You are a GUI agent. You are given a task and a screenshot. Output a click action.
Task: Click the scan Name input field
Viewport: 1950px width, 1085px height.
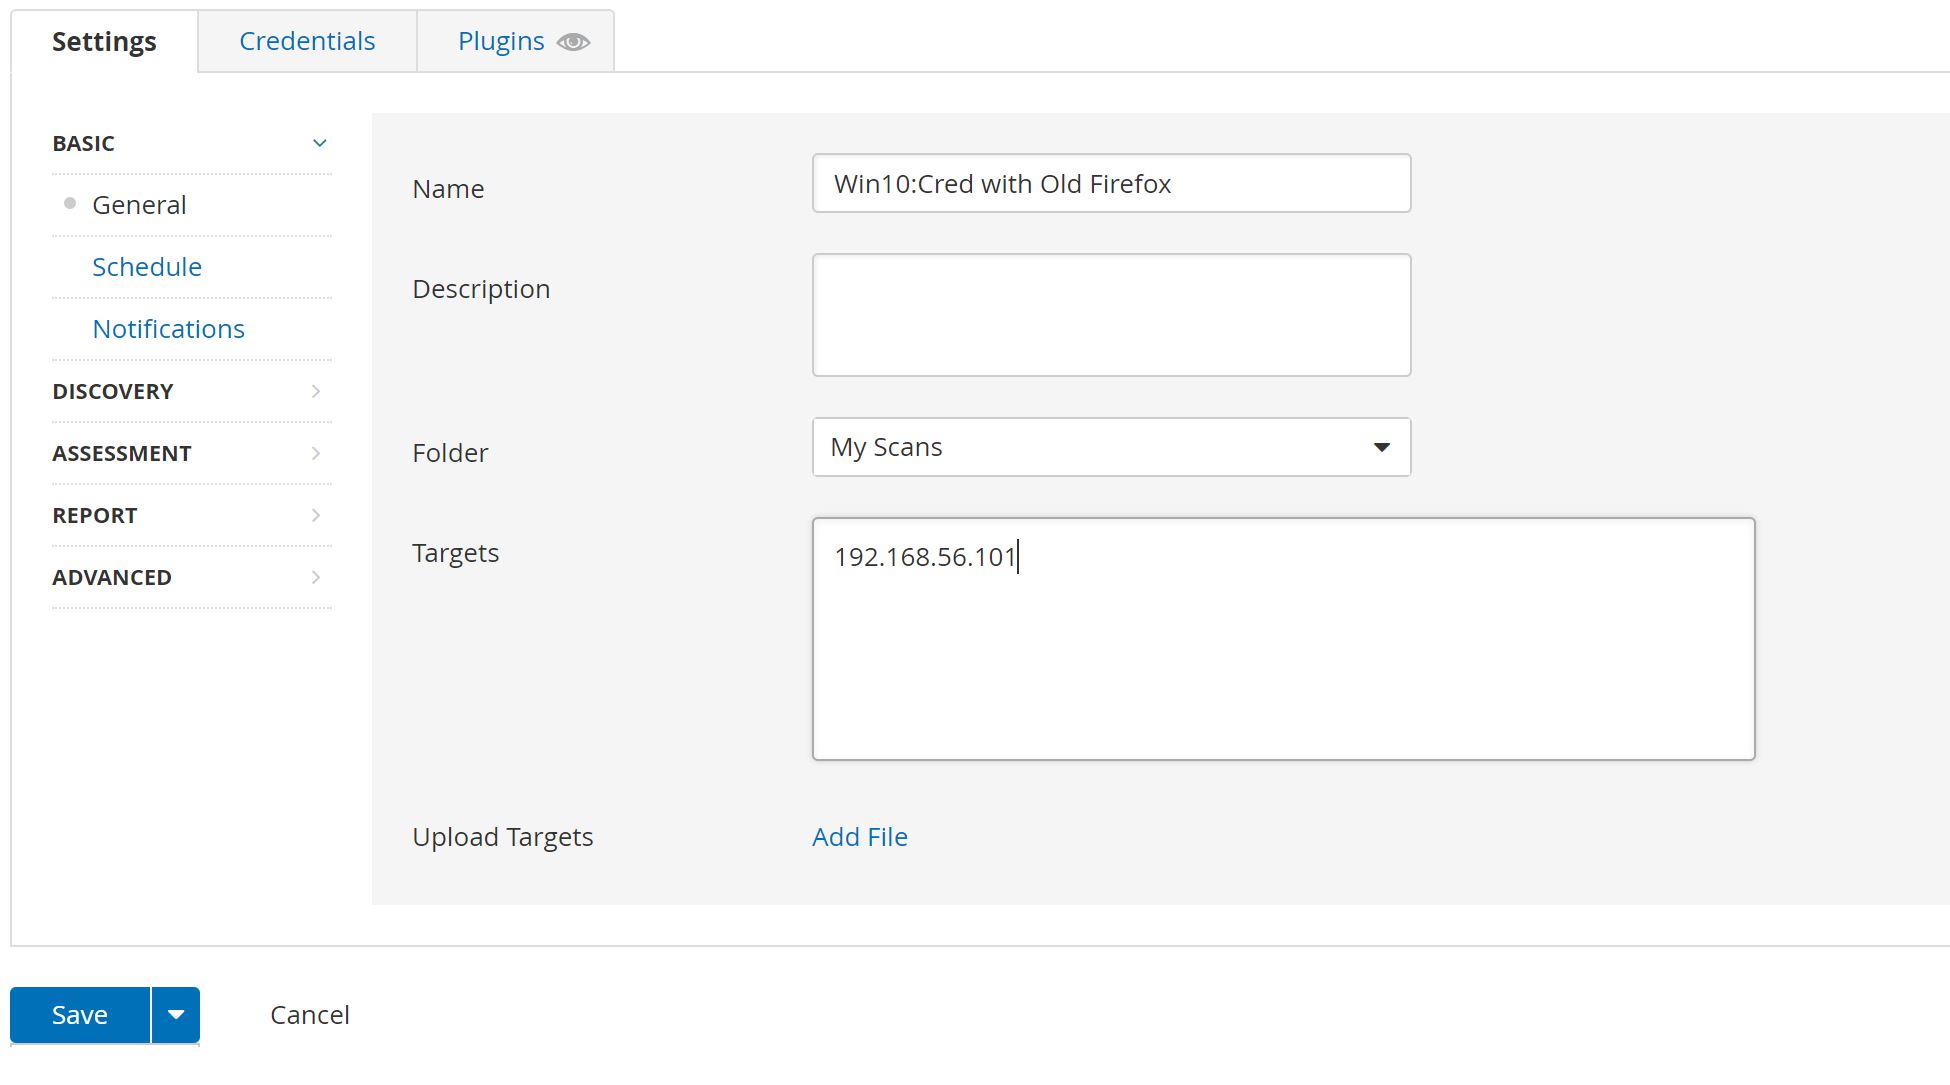(1110, 183)
